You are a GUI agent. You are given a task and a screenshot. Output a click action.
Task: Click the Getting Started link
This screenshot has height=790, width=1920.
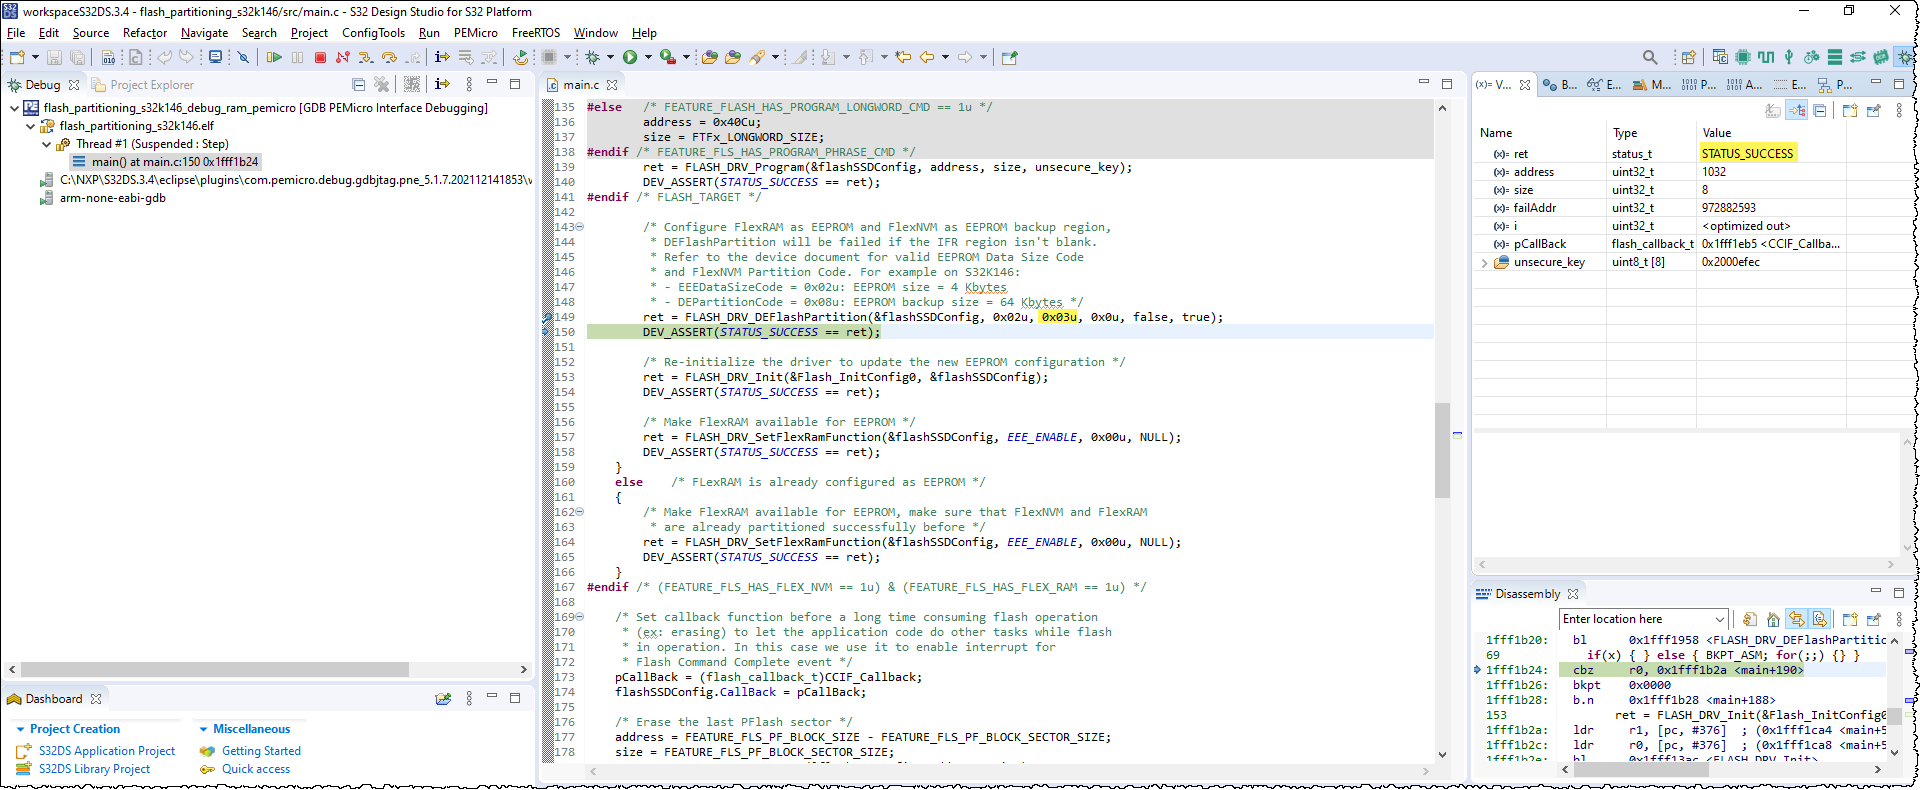(261, 751)
